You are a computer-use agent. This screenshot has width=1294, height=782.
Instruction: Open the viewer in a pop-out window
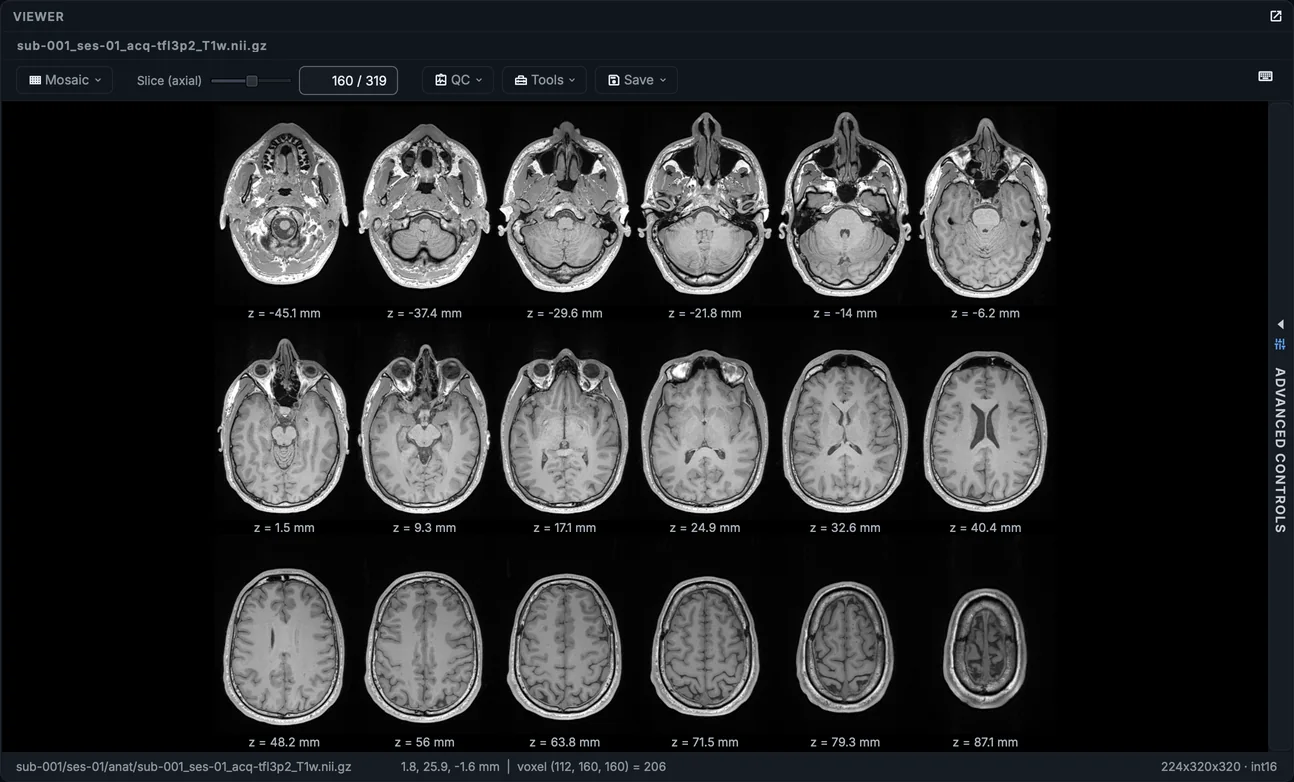click(x=1276, y=16)
